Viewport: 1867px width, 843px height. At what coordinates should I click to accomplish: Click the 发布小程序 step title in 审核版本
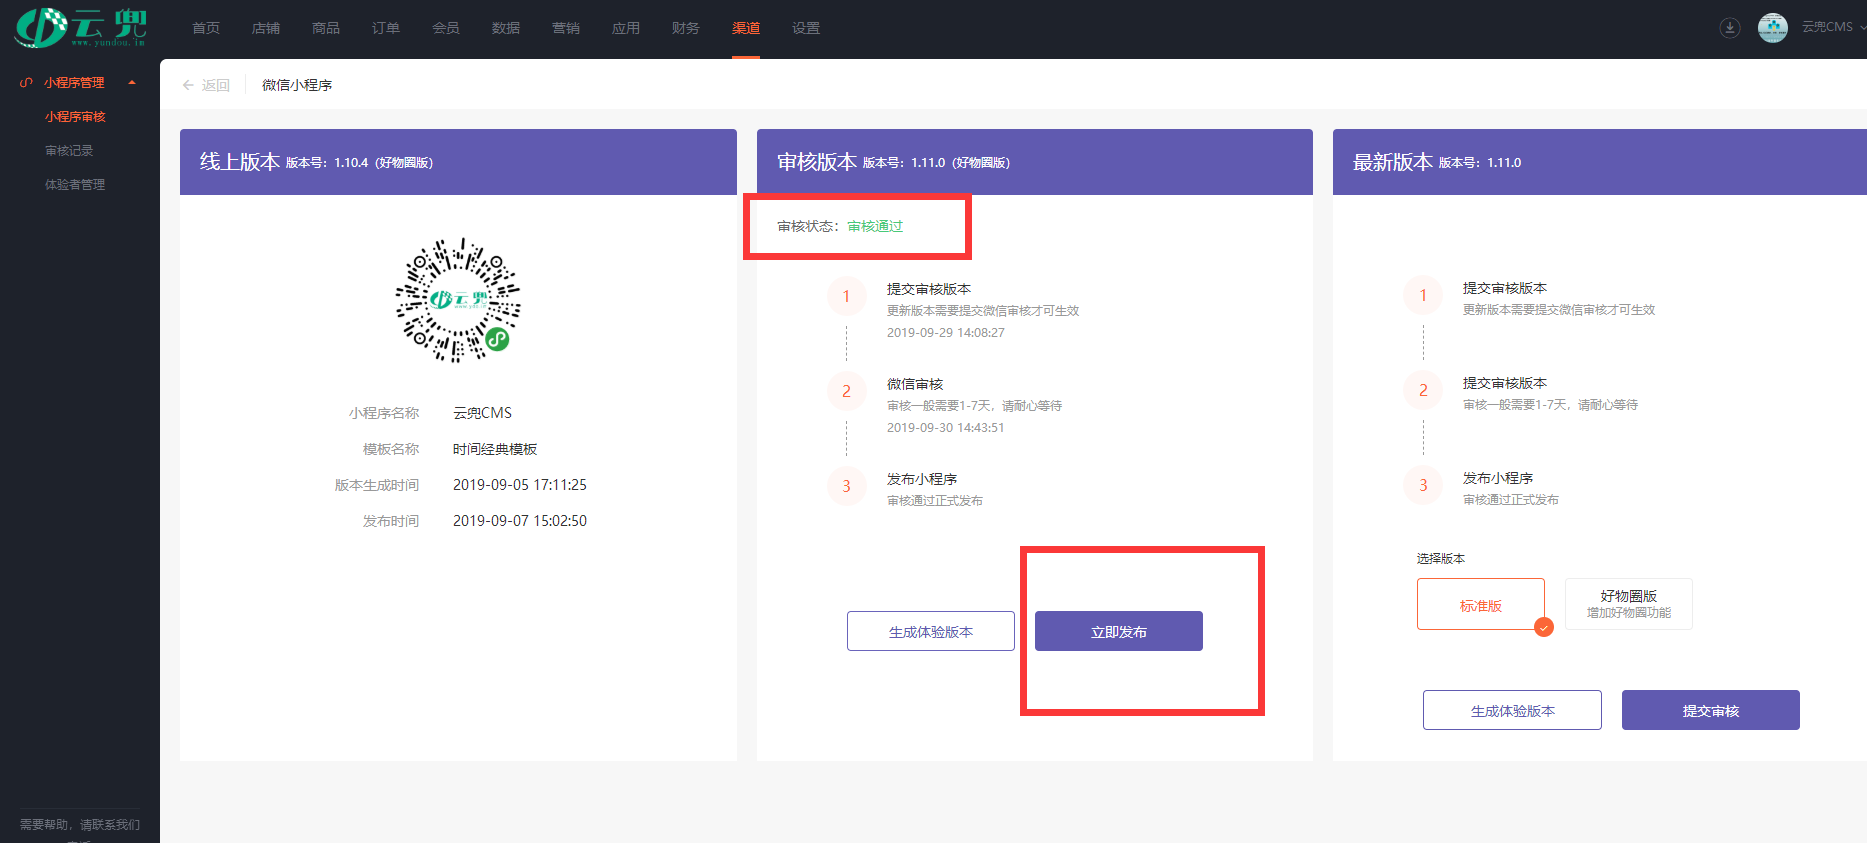[922, 479]
